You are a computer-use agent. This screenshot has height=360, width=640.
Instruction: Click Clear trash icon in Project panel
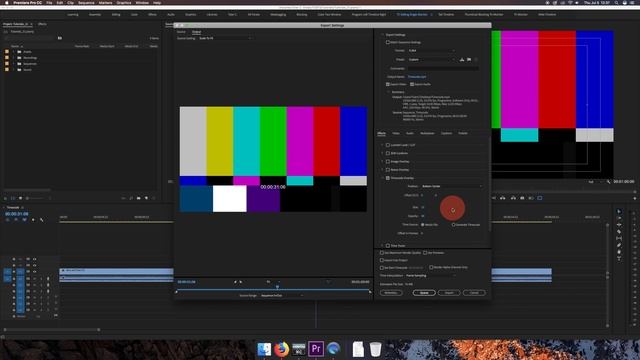point(153,198)
